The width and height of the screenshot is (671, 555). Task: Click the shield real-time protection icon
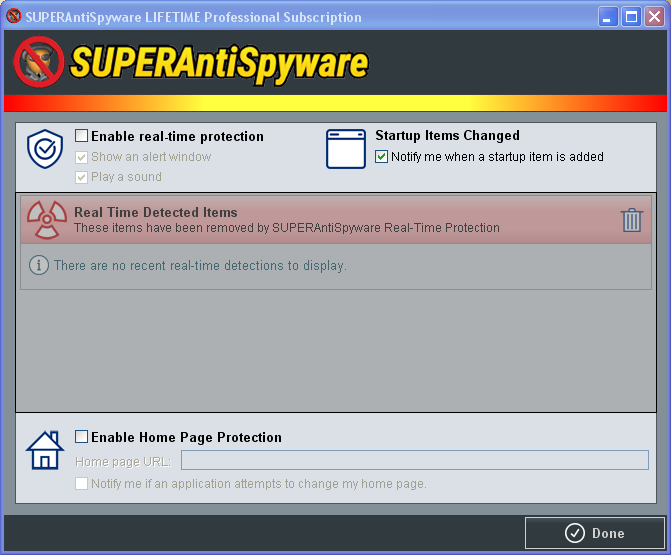coord(45,149)
